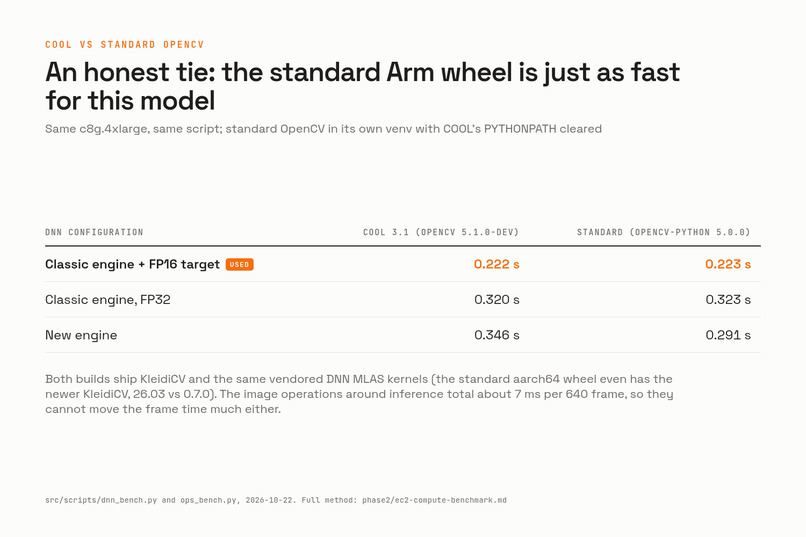The width and height of the screenshot is (806, 537).
Task: Click the 0.346 s cell
Action: click(x=497, y=335)
